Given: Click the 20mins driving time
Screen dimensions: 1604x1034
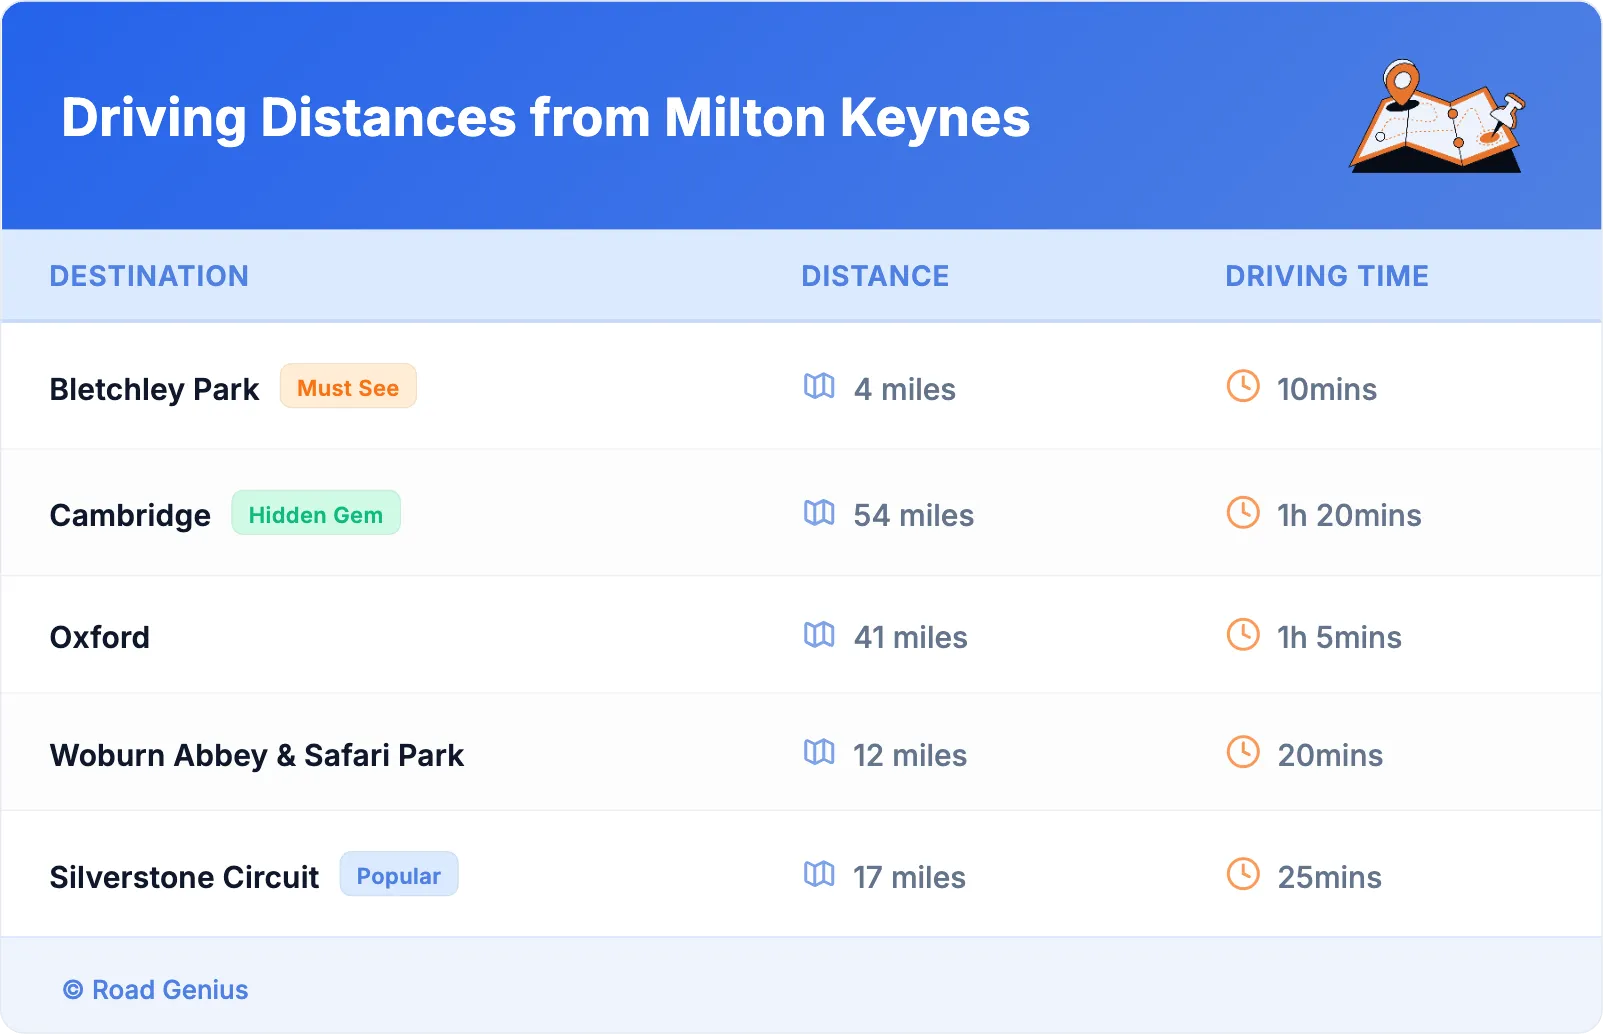Looking at the screenshot, I should [x=1330, y=755].
